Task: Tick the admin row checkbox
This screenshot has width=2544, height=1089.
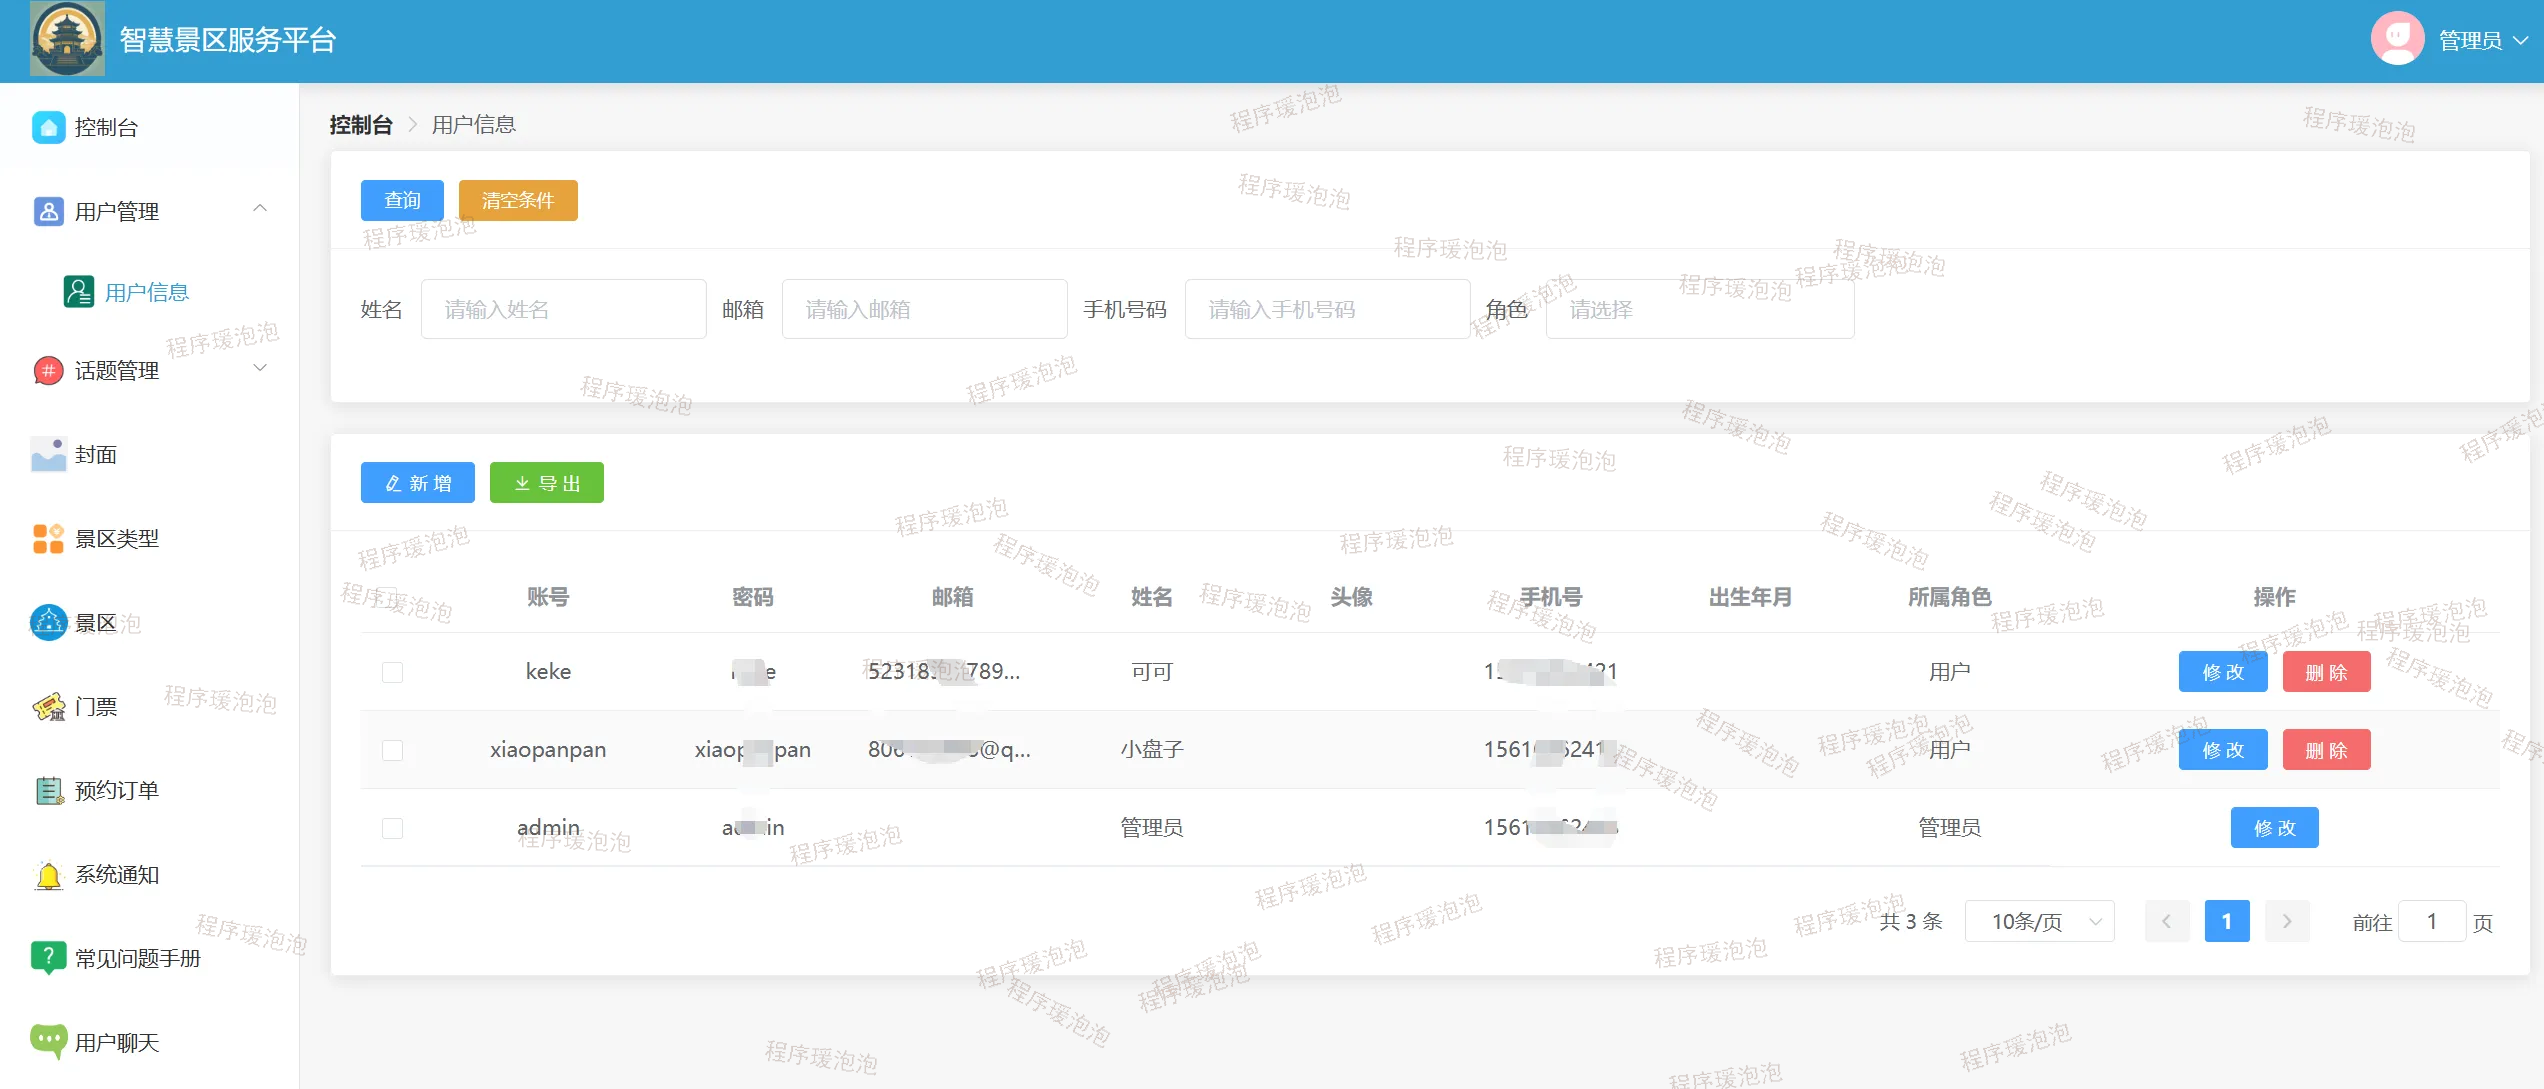Action: (x=392, y=828)
